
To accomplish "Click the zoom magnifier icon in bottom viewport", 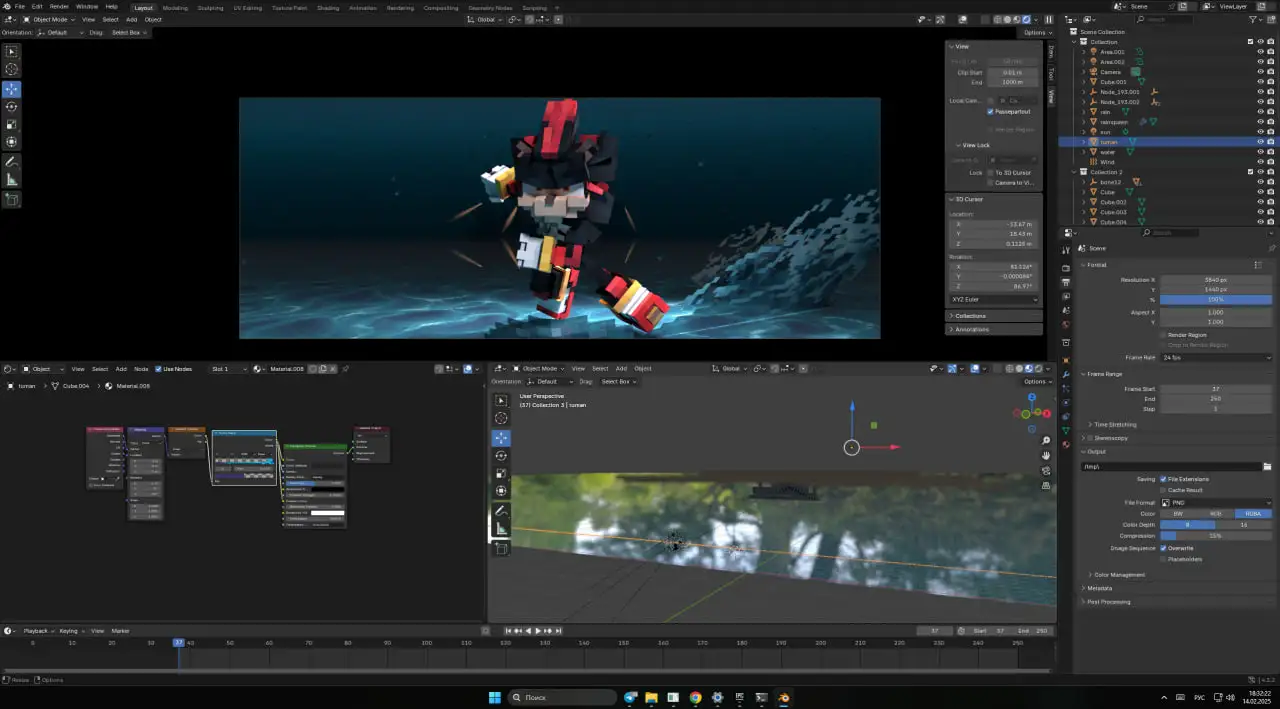I will (x=1046, y=441).
